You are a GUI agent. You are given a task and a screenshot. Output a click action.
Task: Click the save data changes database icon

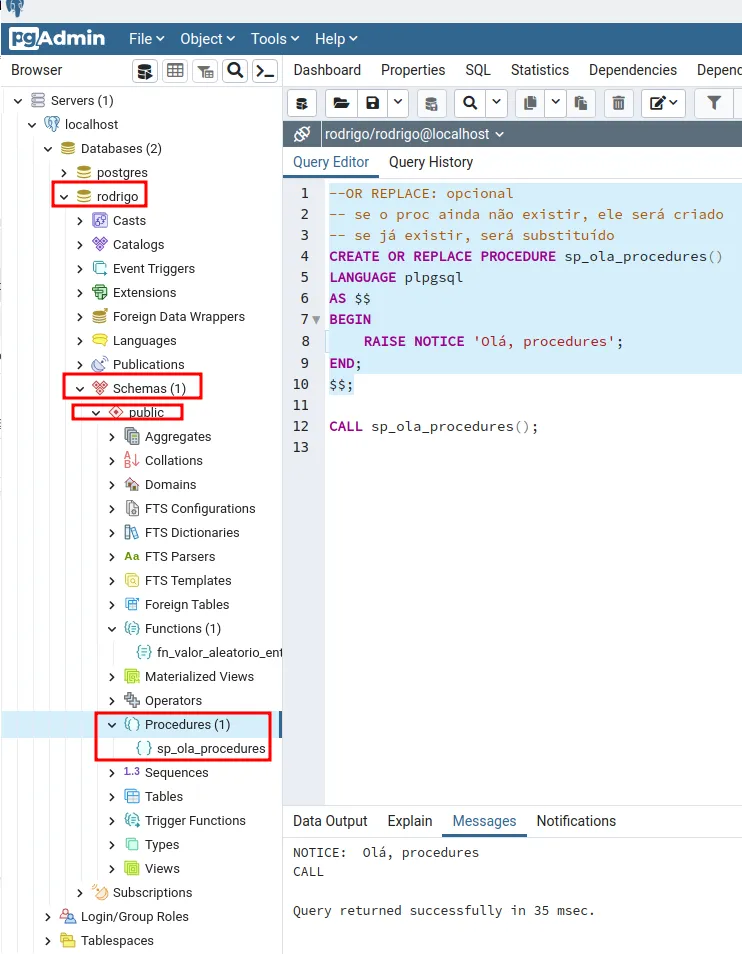[x=431, y=103]
